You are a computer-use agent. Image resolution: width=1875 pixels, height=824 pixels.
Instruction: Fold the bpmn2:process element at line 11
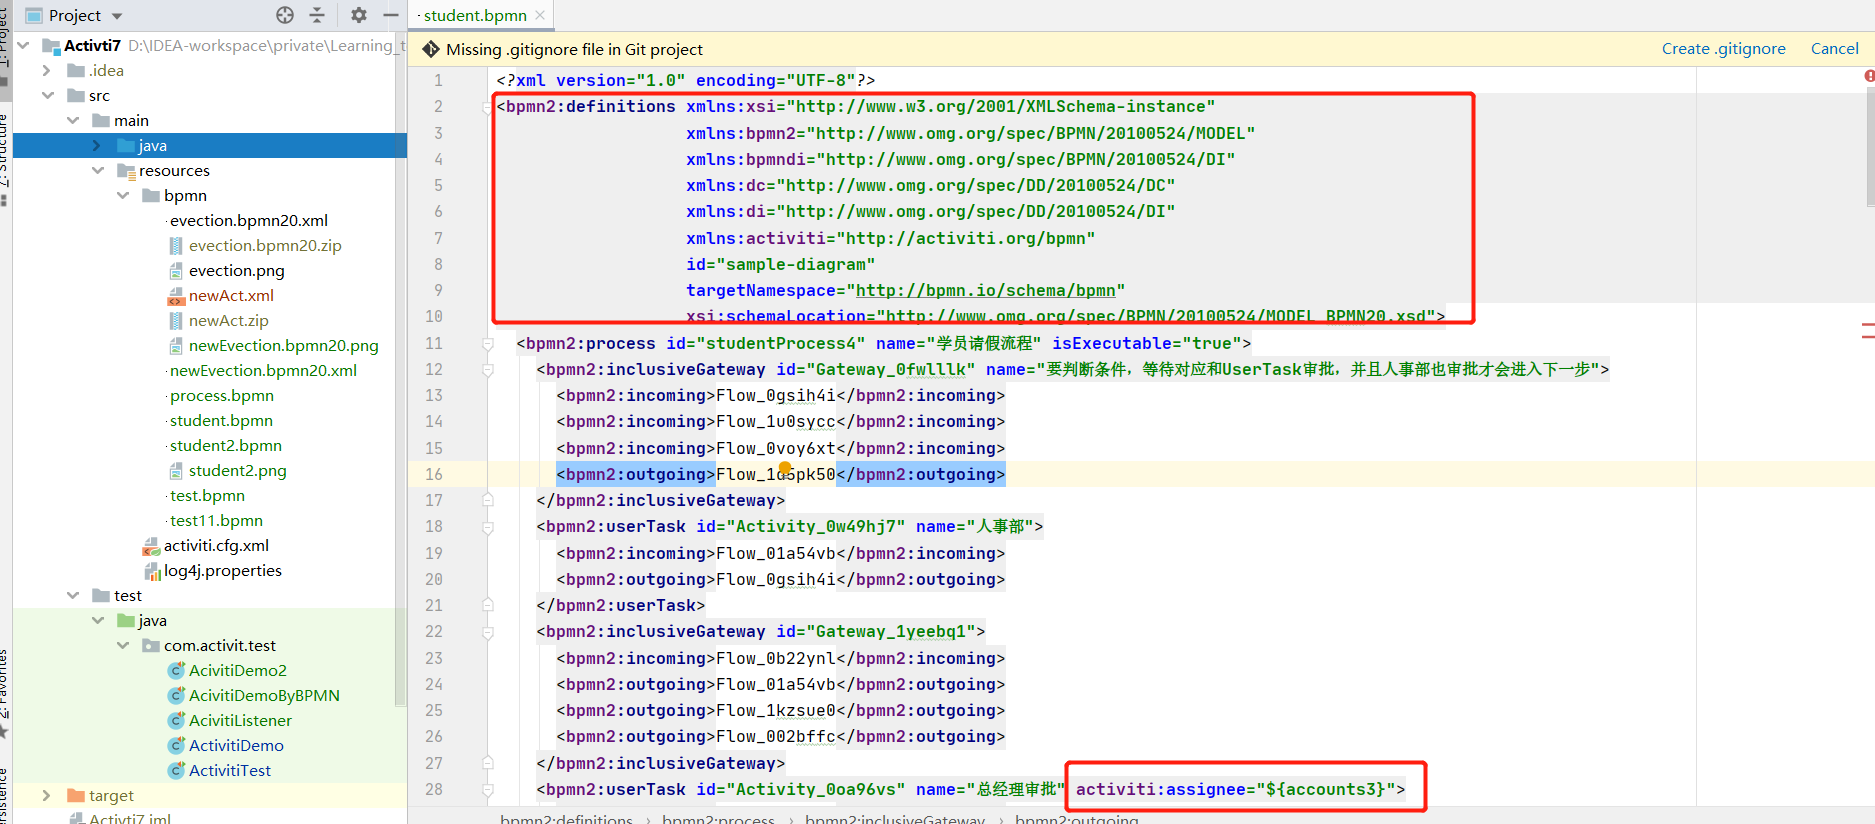(x=488, y=343)
